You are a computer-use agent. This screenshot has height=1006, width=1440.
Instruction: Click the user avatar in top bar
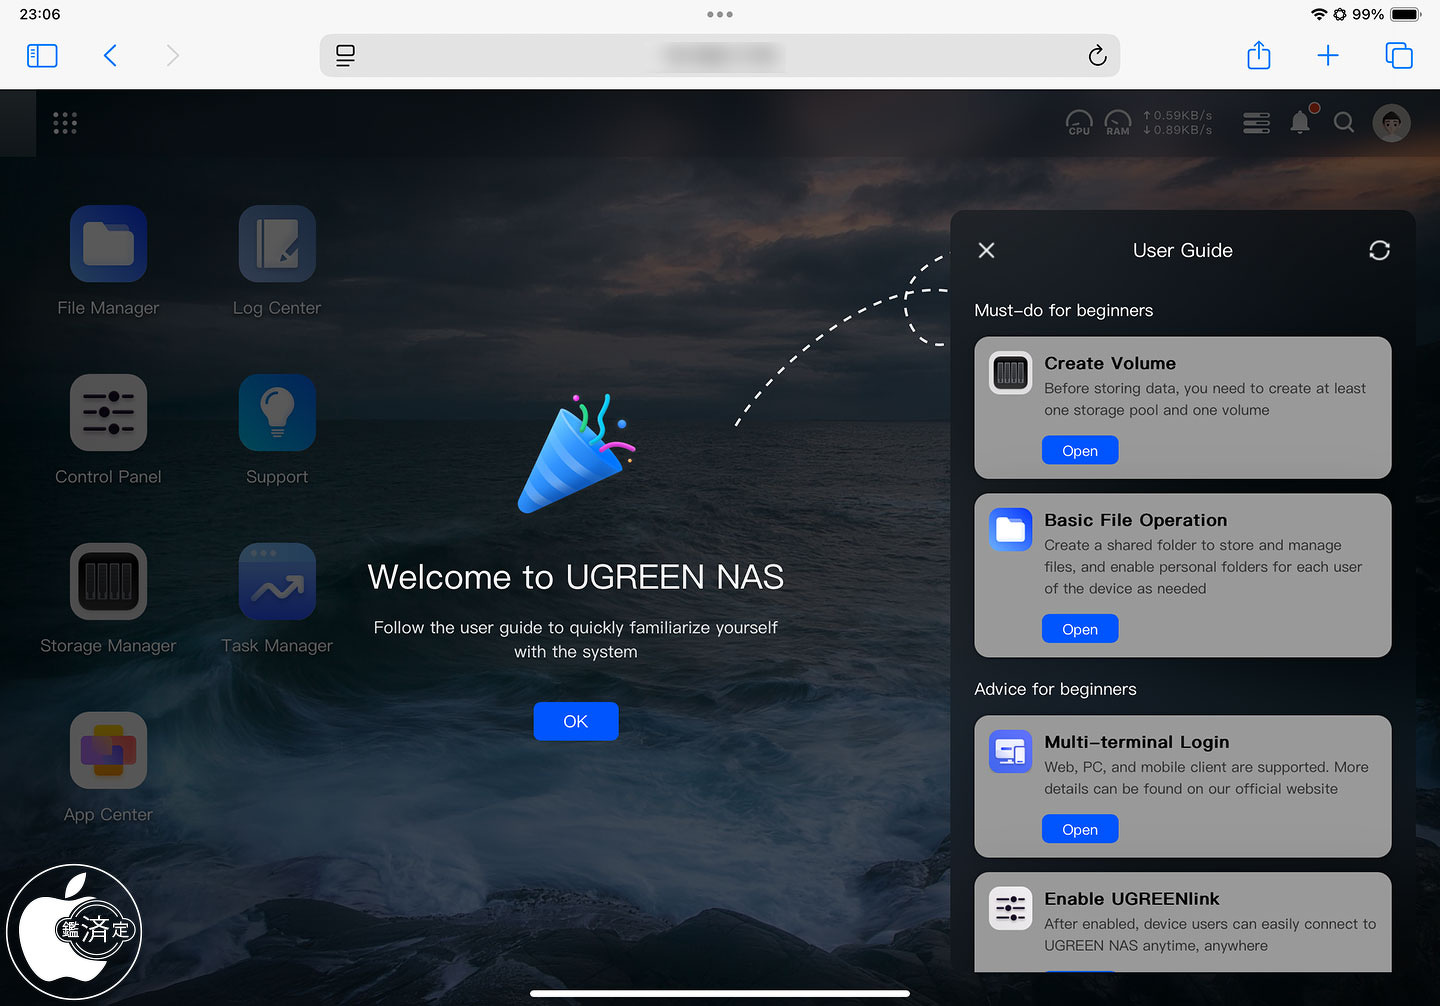pos(1391,123)
